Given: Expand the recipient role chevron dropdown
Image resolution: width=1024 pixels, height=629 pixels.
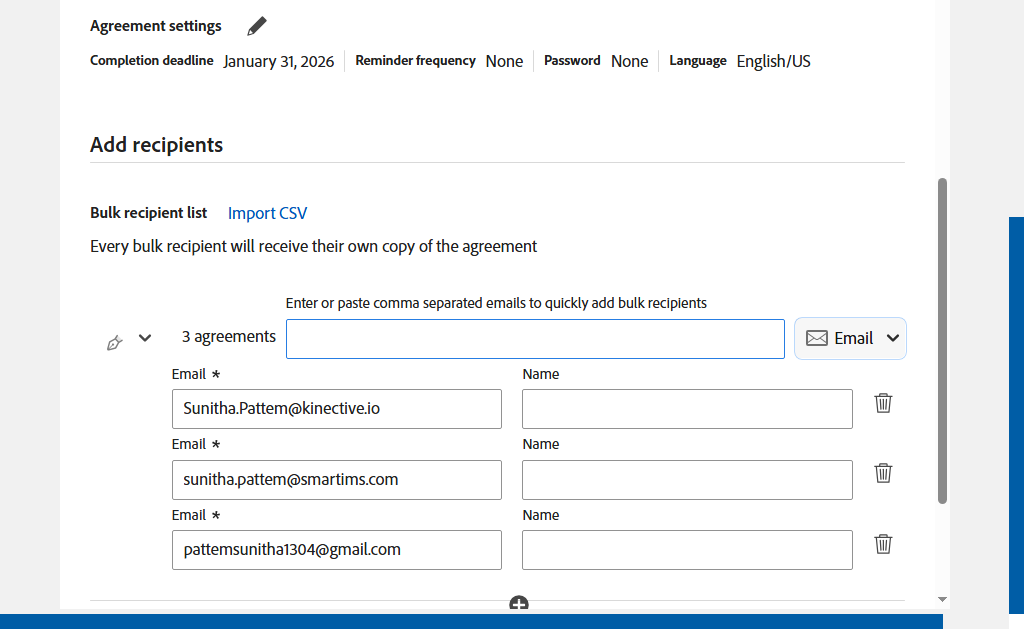Looking at the screenshot, I should [x=145, y=338].
